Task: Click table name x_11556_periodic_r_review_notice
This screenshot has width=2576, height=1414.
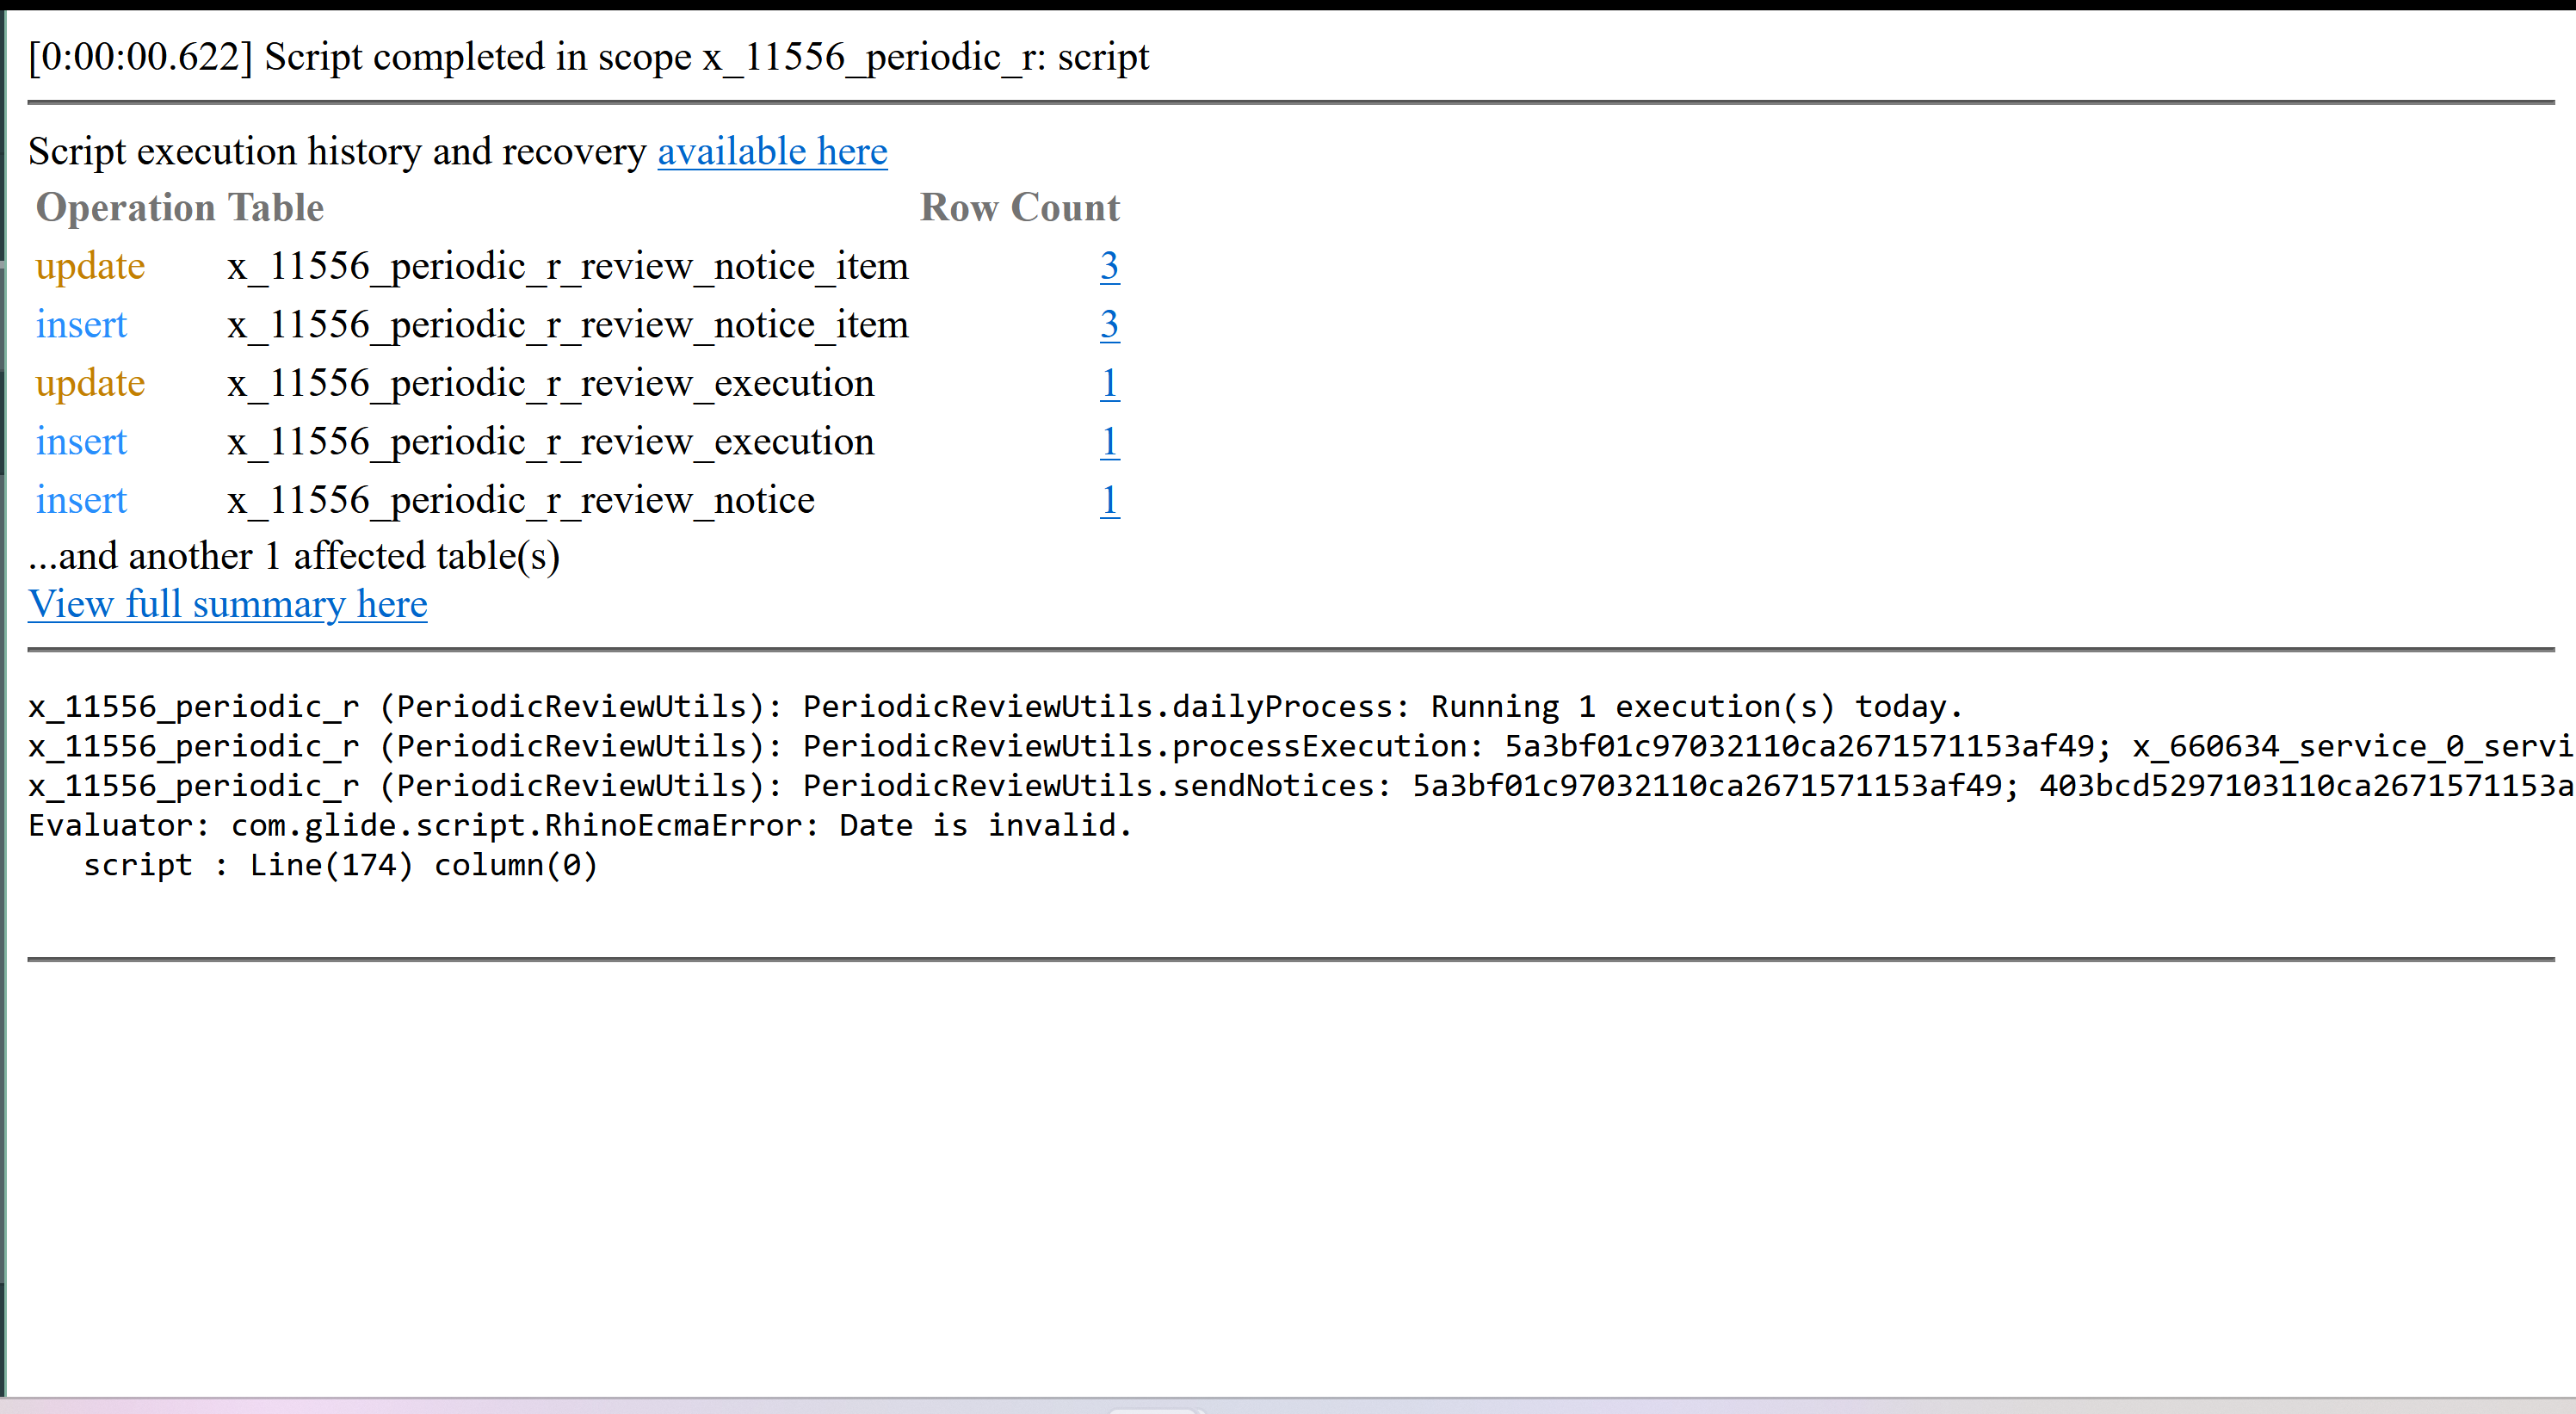Action: pyautogui.click(x=520, y=501)
